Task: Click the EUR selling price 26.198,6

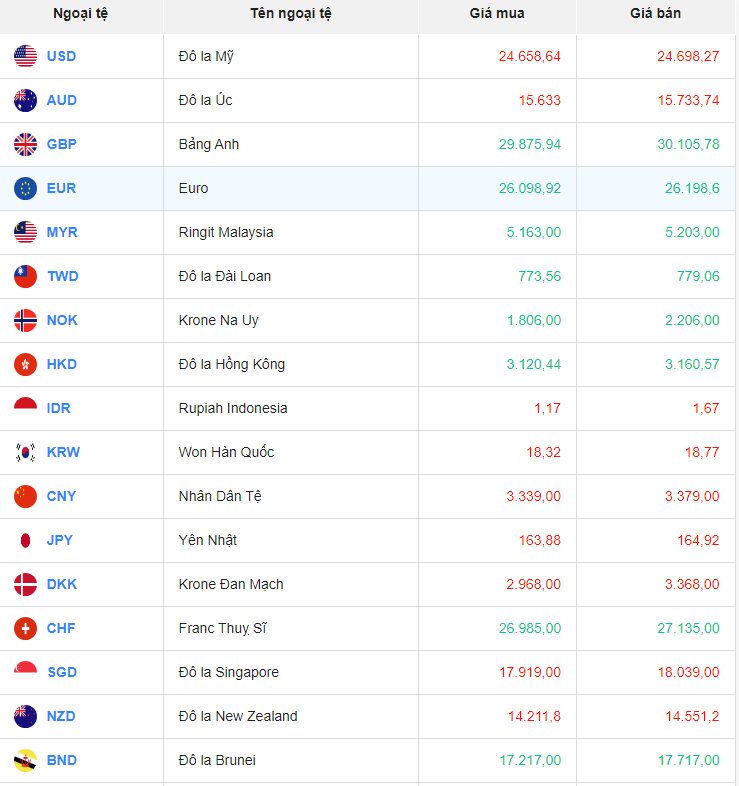Action: pos(688,188)
